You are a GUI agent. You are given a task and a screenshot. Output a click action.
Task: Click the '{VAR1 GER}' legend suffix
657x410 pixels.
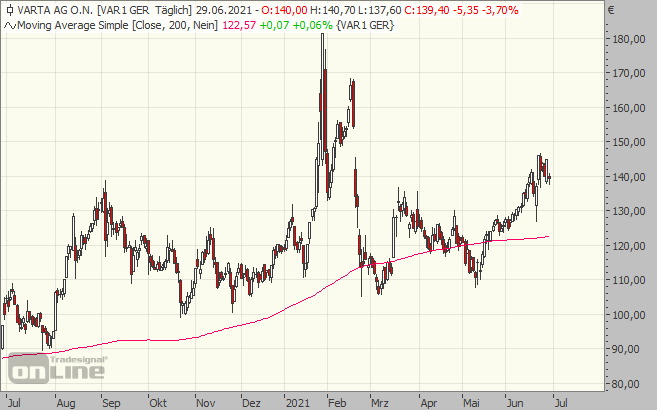365,26
